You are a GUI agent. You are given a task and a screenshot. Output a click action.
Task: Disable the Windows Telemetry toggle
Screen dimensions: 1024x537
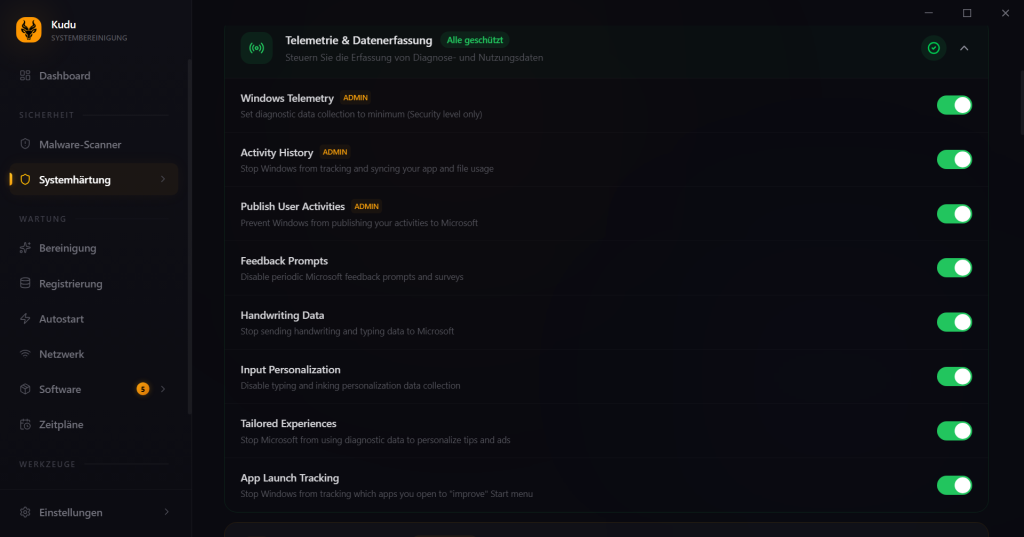(954, 105)
